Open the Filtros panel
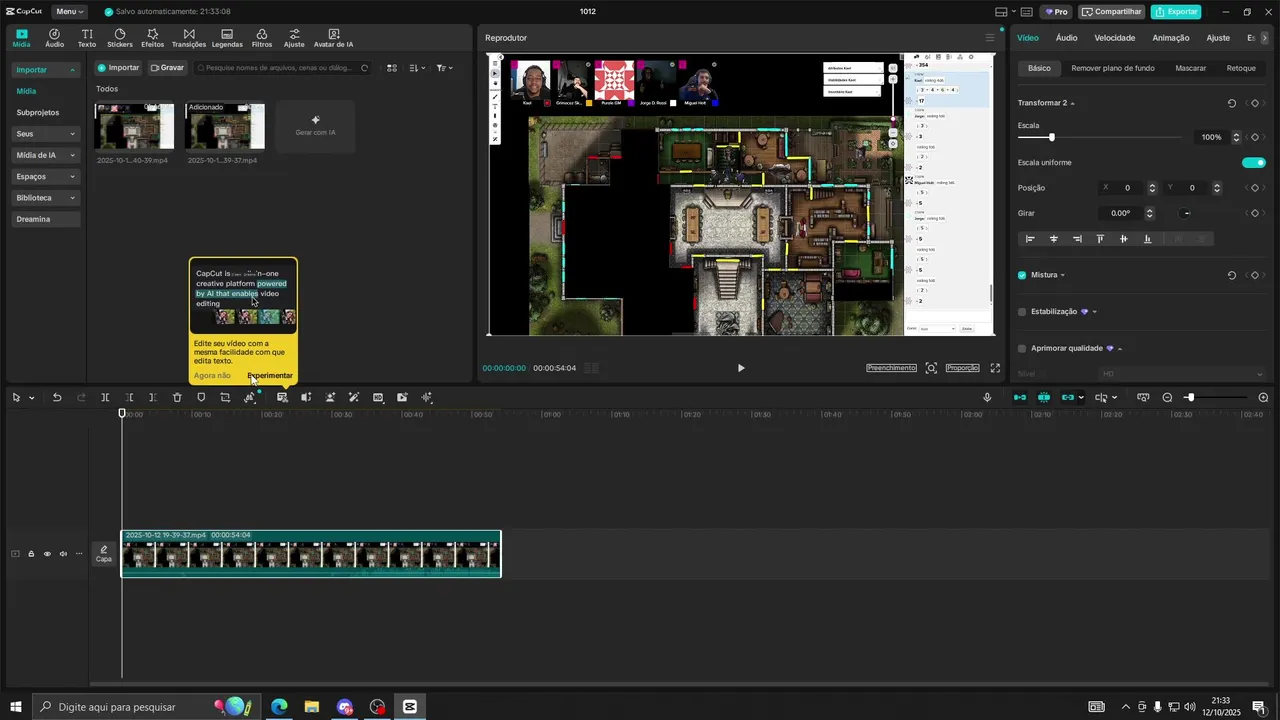 [x=262, y=38]
